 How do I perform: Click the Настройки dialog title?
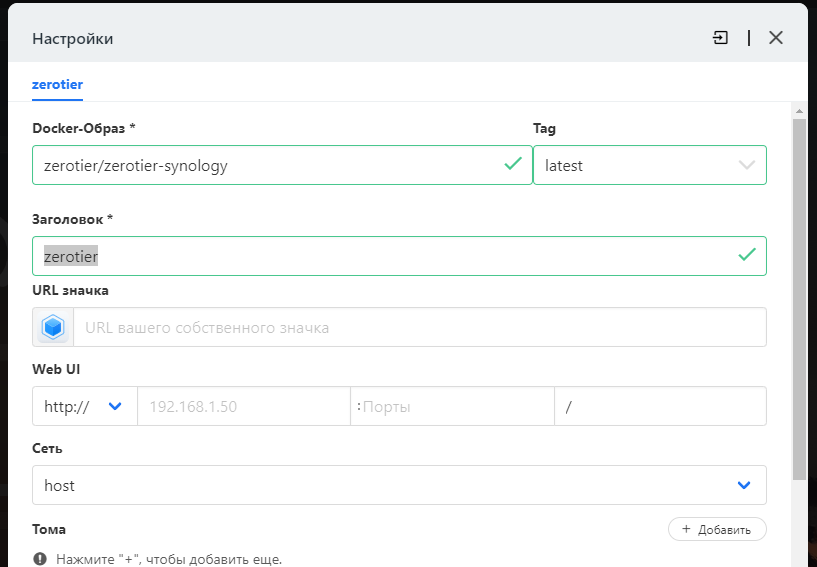click(72, 39)
